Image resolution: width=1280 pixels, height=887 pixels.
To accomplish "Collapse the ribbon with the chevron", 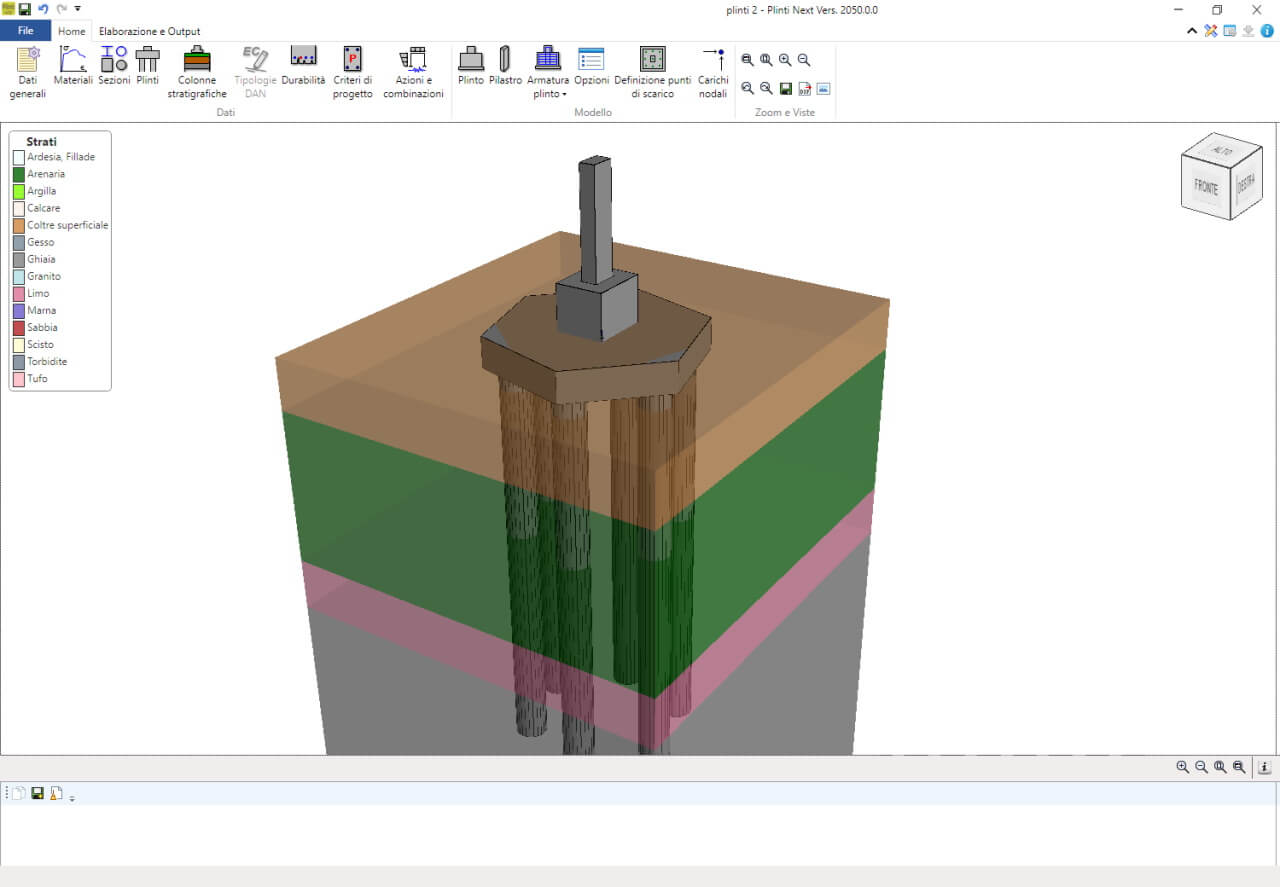I will click(x=1192, y=31).
